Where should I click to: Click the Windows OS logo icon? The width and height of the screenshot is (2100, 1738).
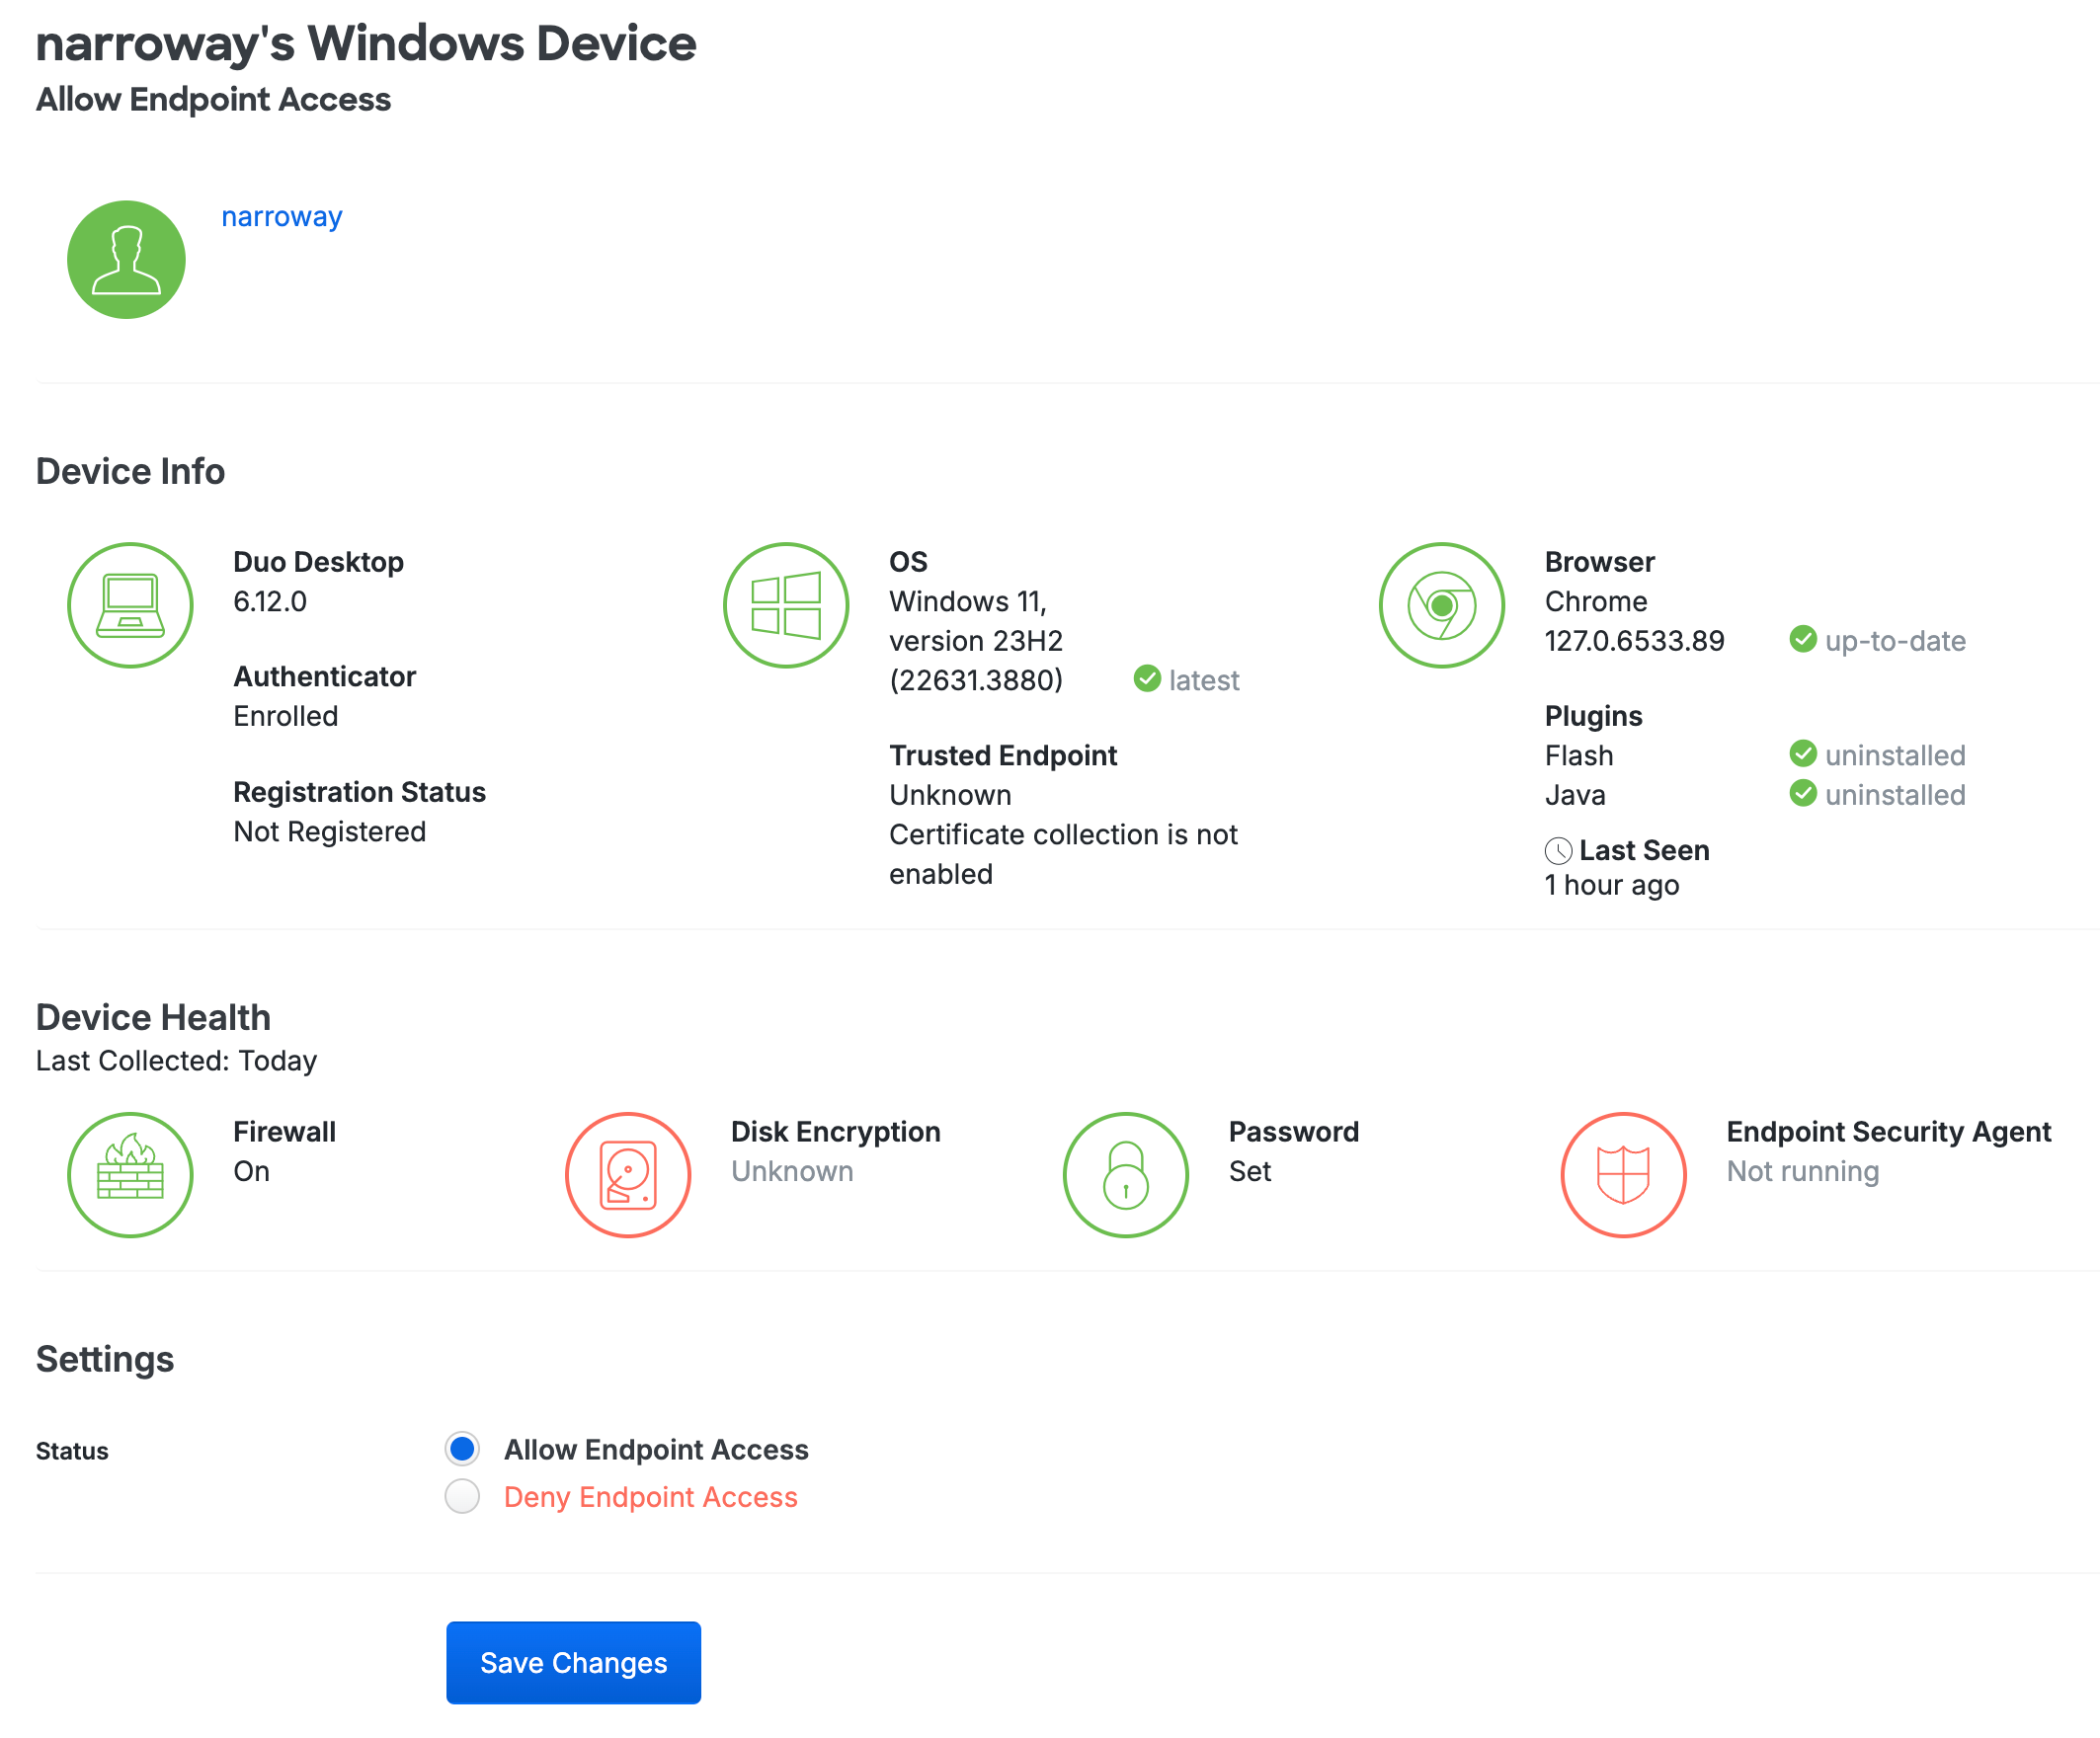point(786,605)
